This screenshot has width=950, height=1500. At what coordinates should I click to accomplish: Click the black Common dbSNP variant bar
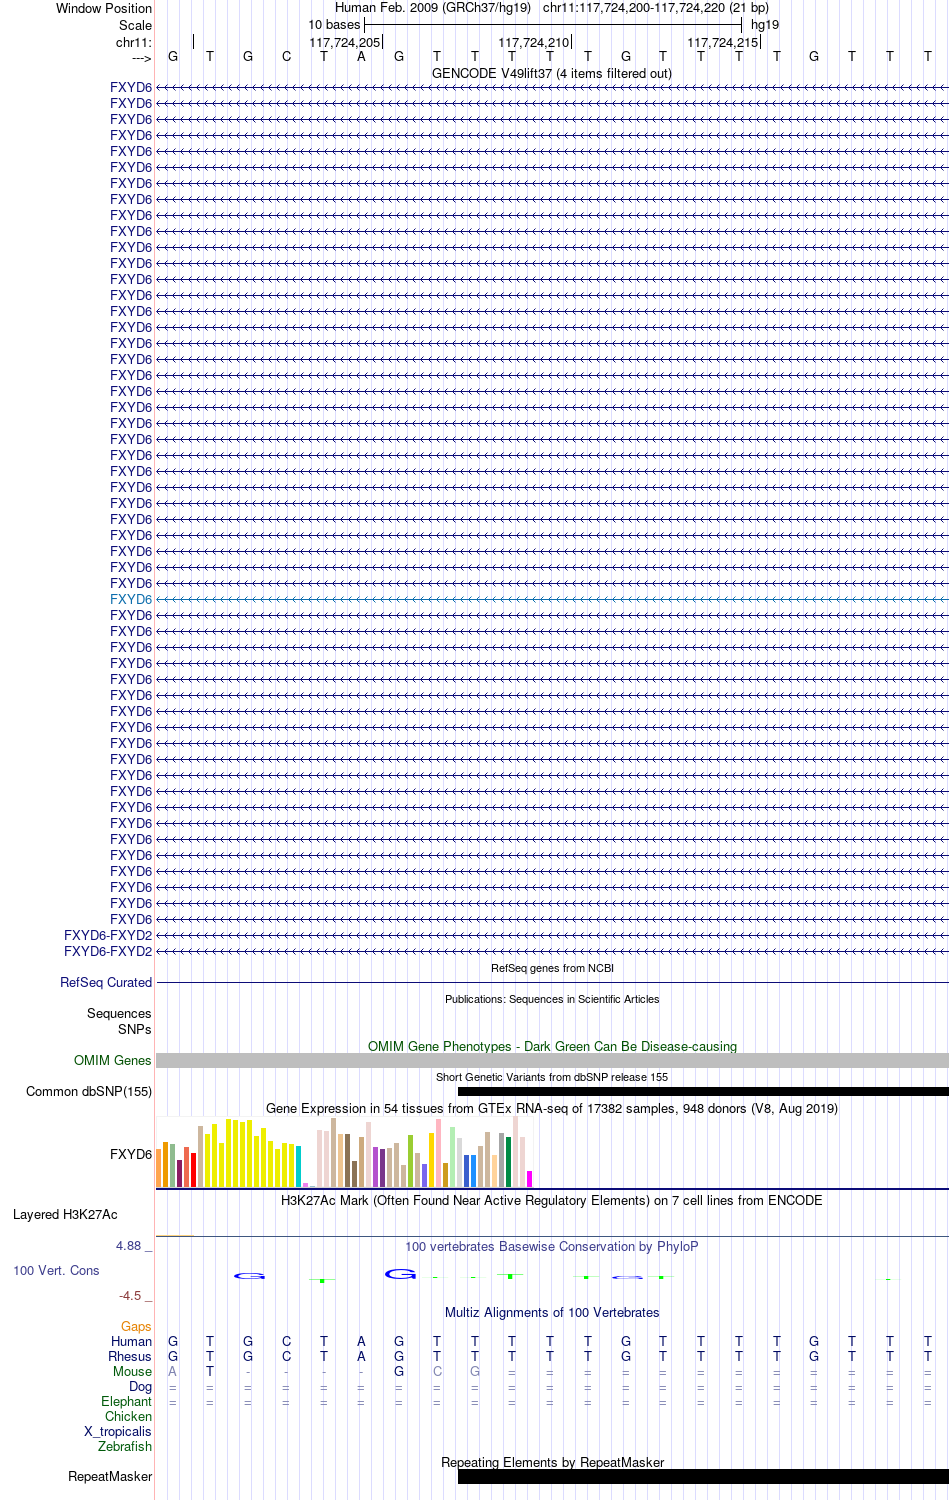[703, 1092]
